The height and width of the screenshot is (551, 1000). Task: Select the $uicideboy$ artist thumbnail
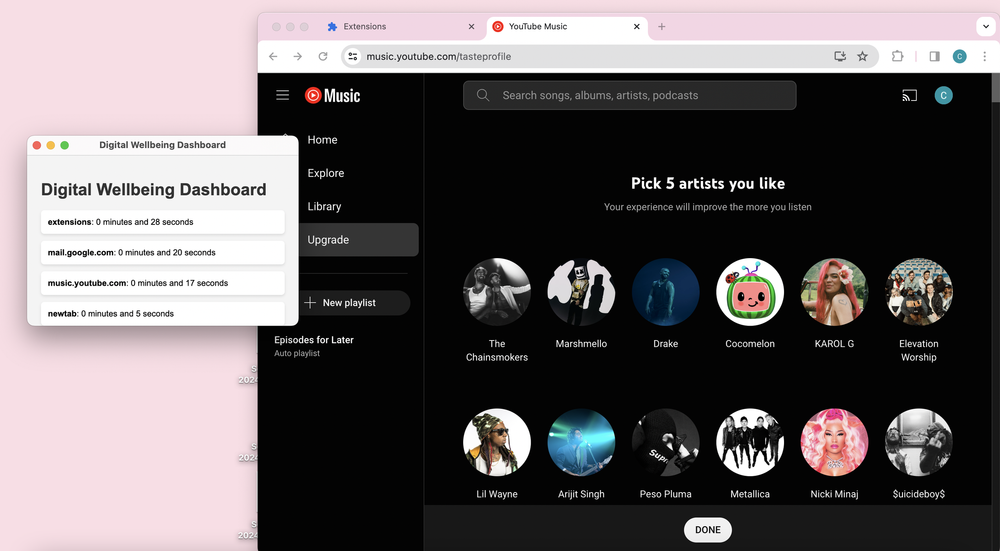(x=918, y=443)
